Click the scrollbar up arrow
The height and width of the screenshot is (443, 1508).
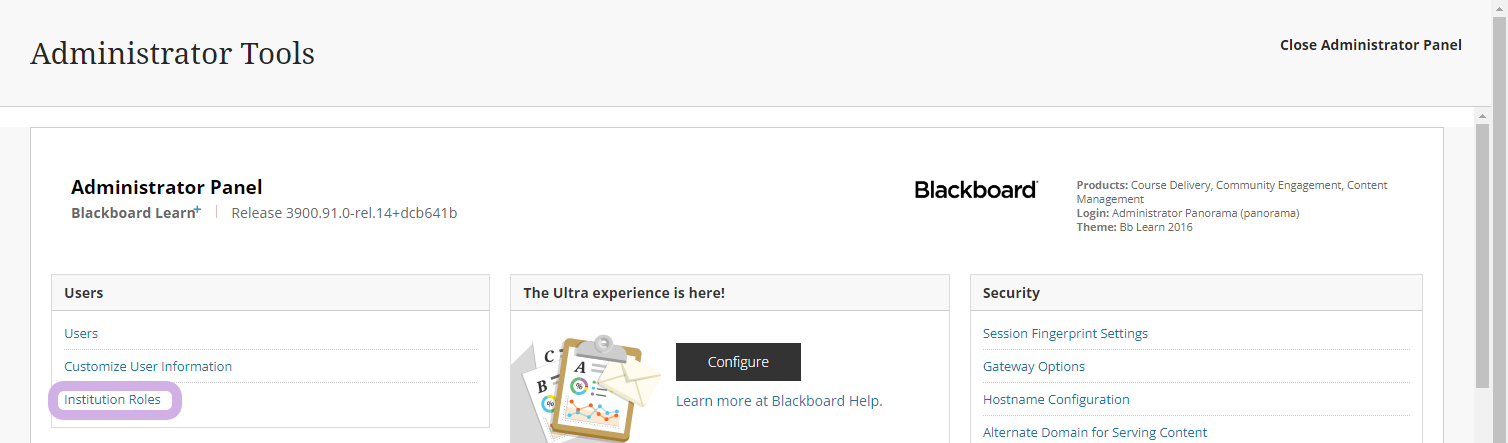coord(1484,116)
